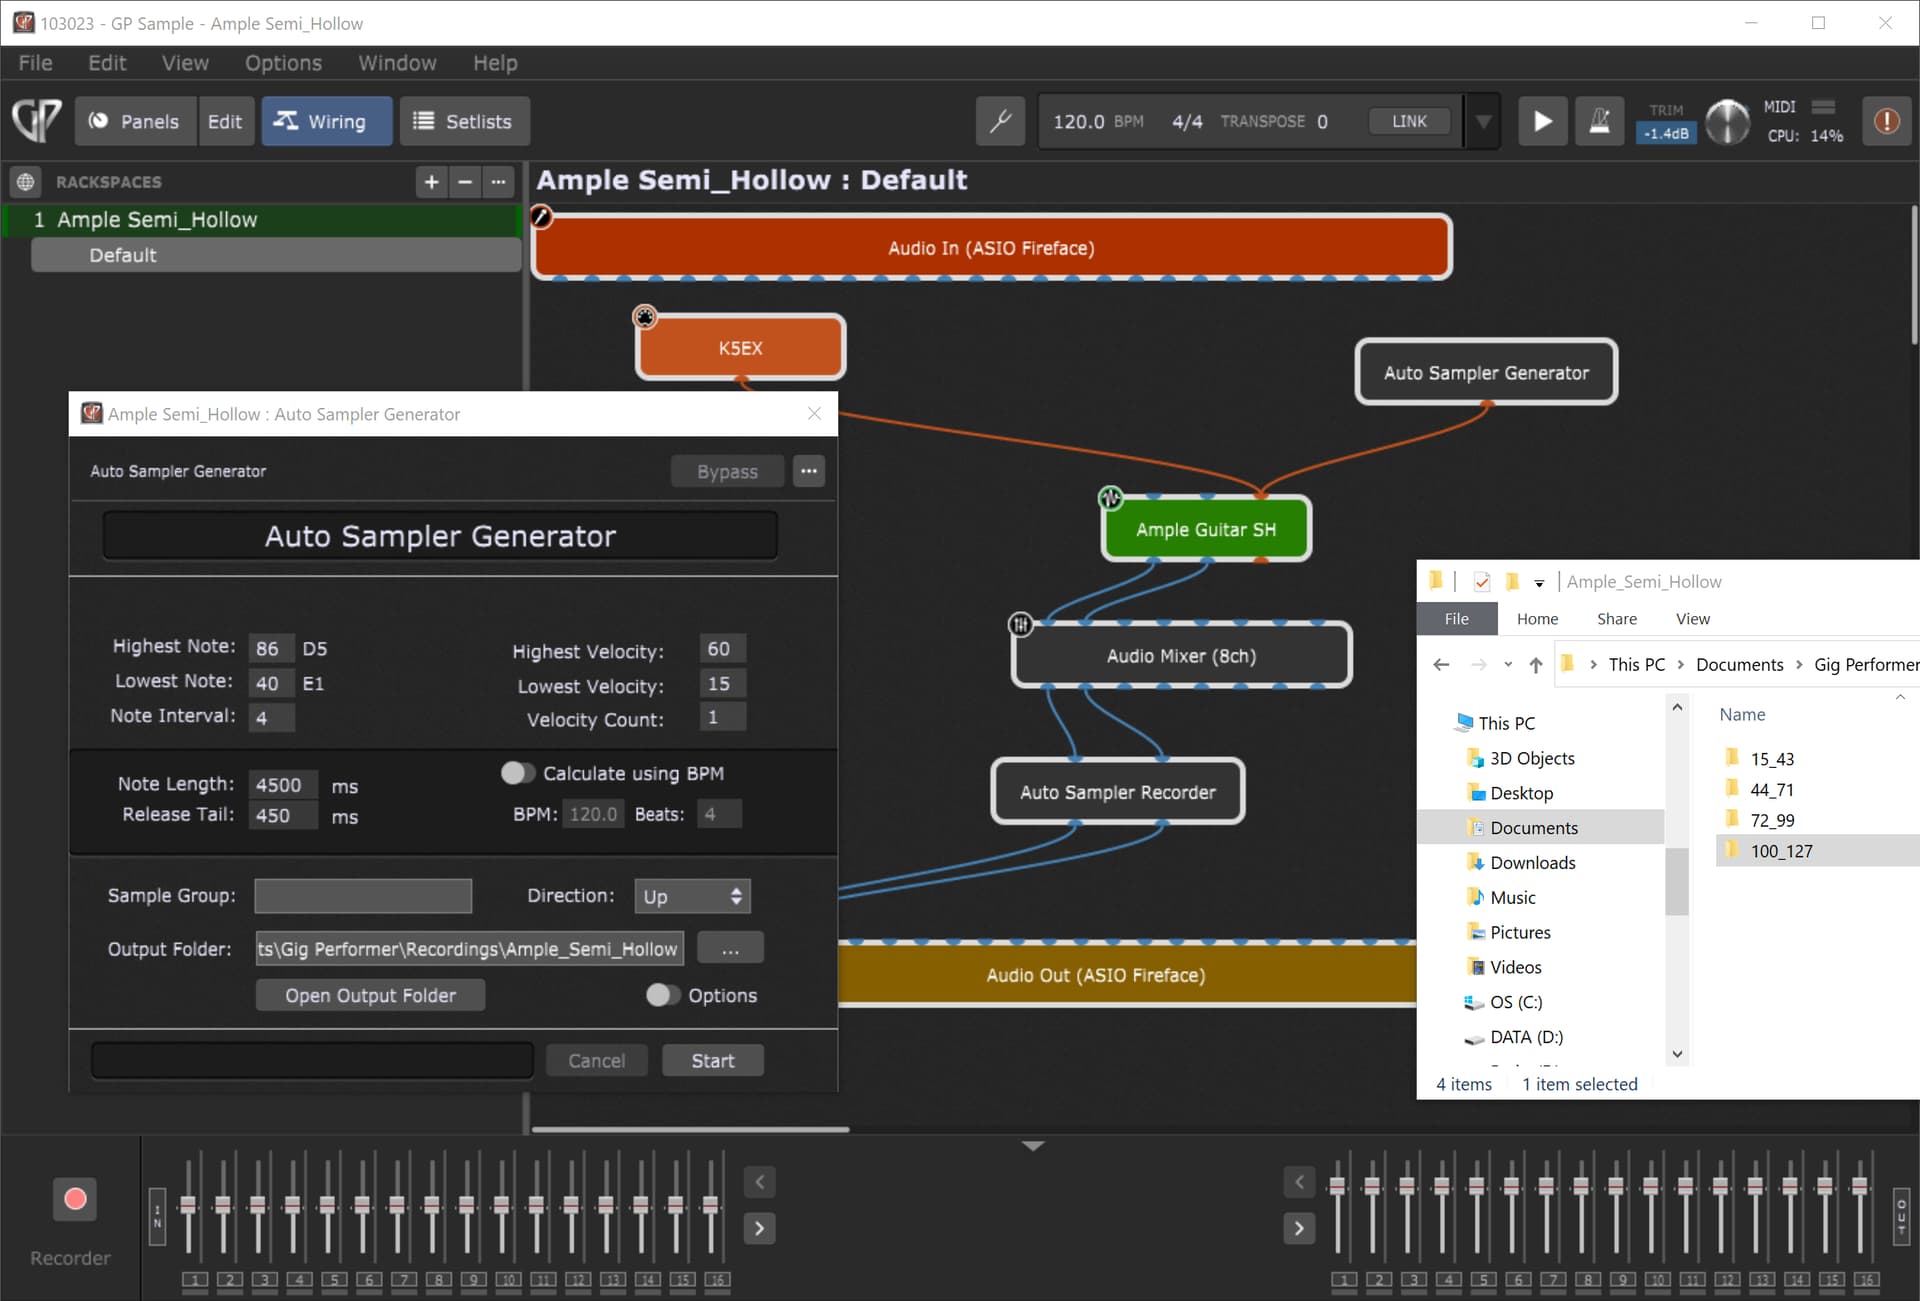Open Explorer quick access toolbar dropdown

pos(1539,583)
